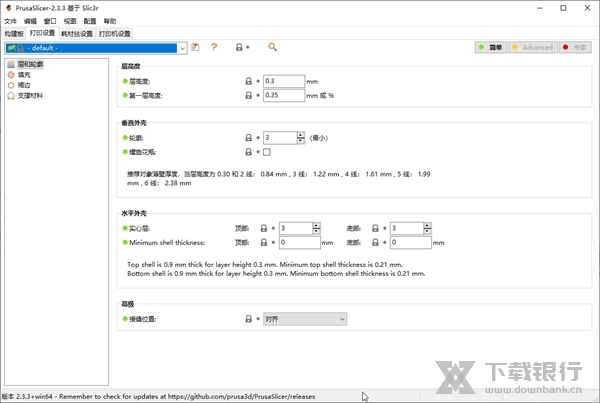Click the lock icon in the 接缝位置 row
The width and height of the screenshot is (600, 403).
pyautogui.click(x=248, y=318)
